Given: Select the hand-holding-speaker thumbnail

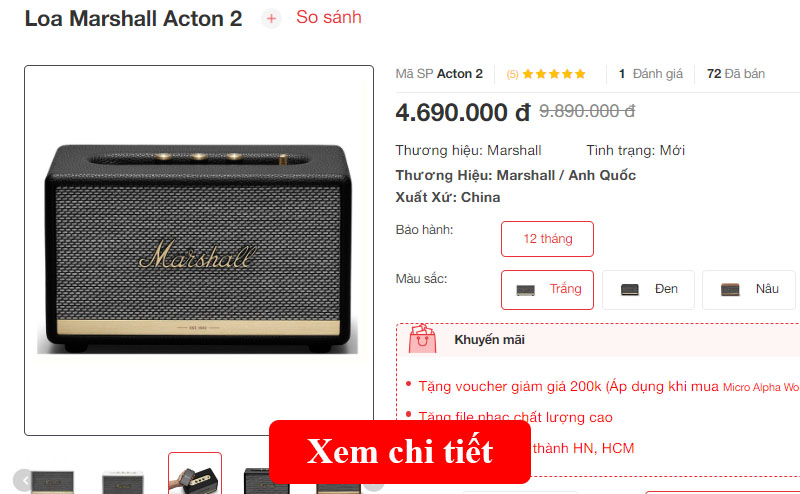Looking at the screenshot, I should click(x=195, y=475).
